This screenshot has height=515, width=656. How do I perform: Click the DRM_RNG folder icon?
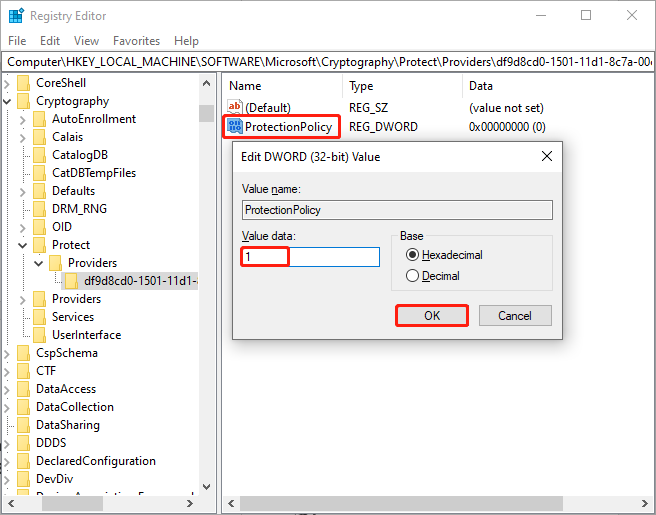[x=39, y=209]
